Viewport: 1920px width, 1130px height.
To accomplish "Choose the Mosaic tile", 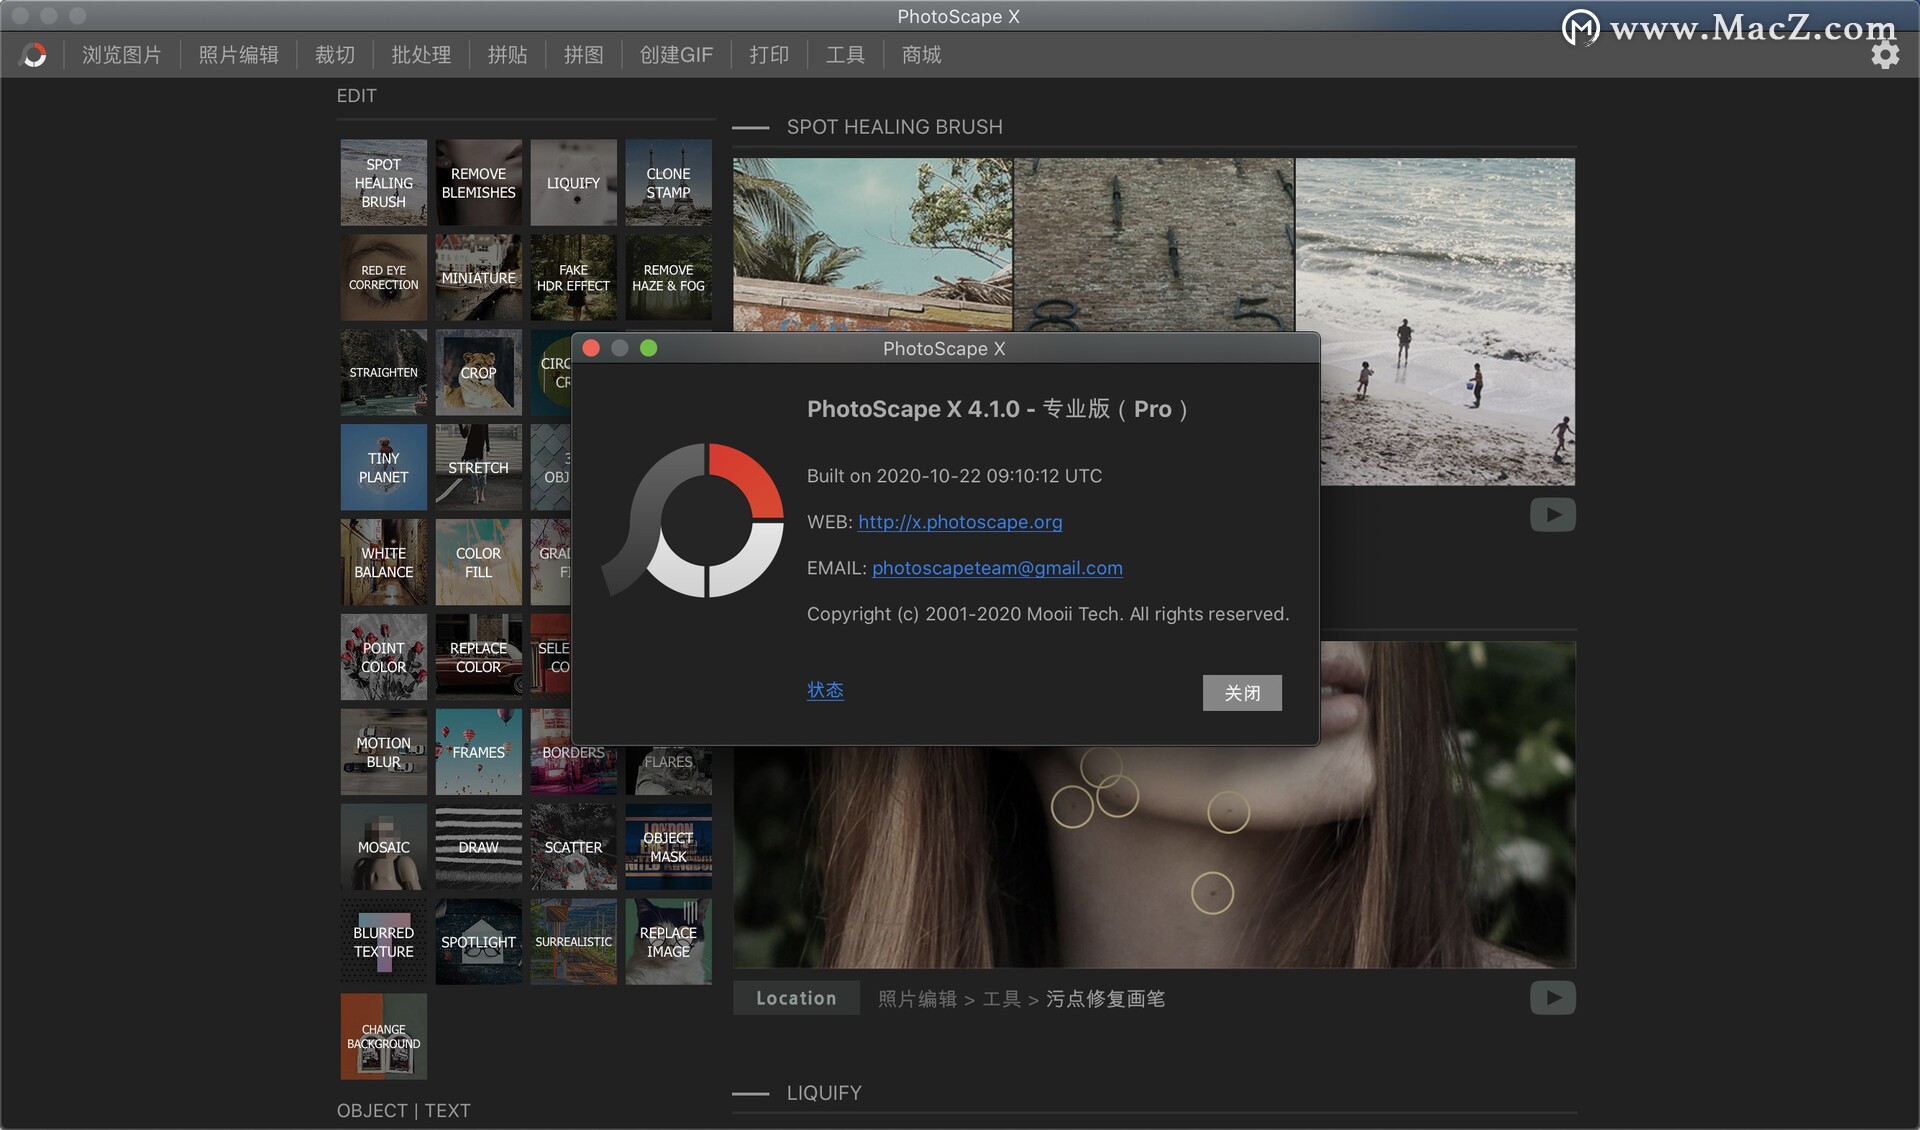I will (383, 847).
